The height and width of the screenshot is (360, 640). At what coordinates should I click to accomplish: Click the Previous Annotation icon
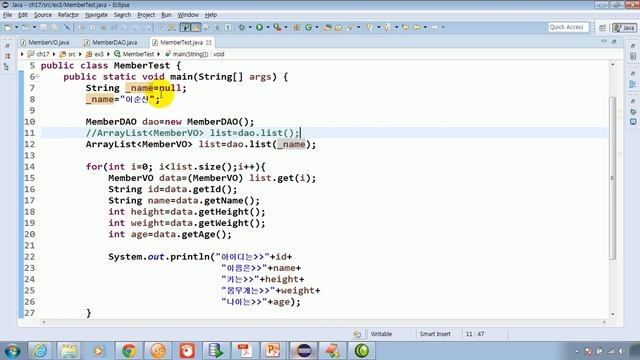pos(387,27)
